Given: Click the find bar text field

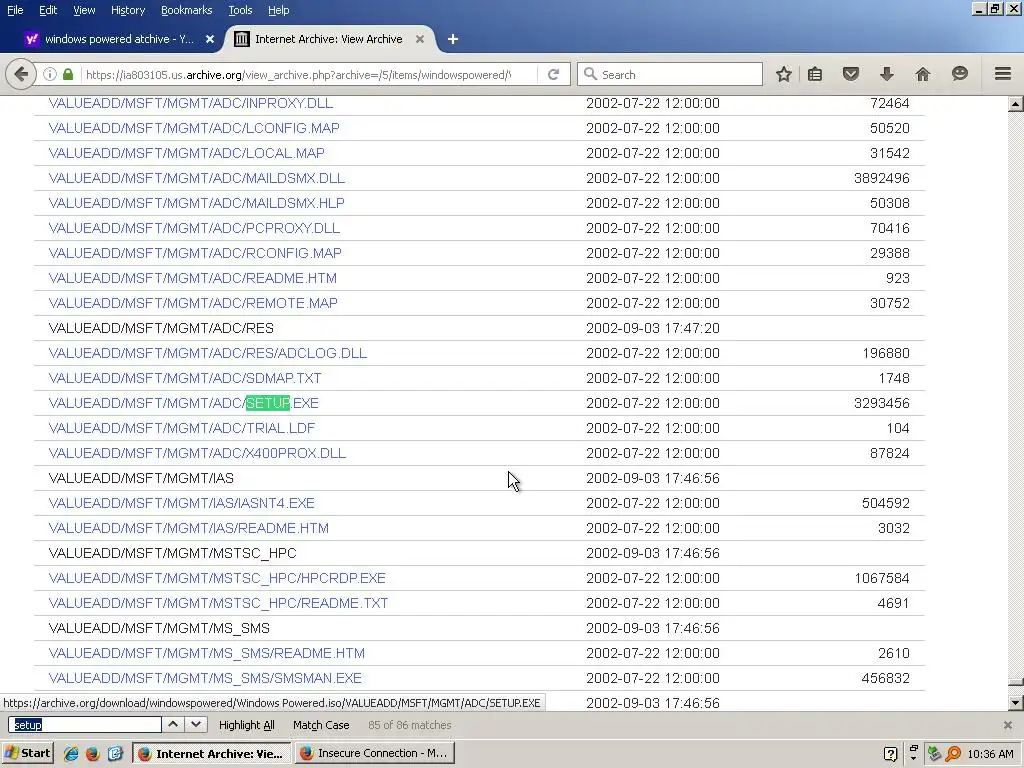Looking at the screenshot, I should (85, 724).
